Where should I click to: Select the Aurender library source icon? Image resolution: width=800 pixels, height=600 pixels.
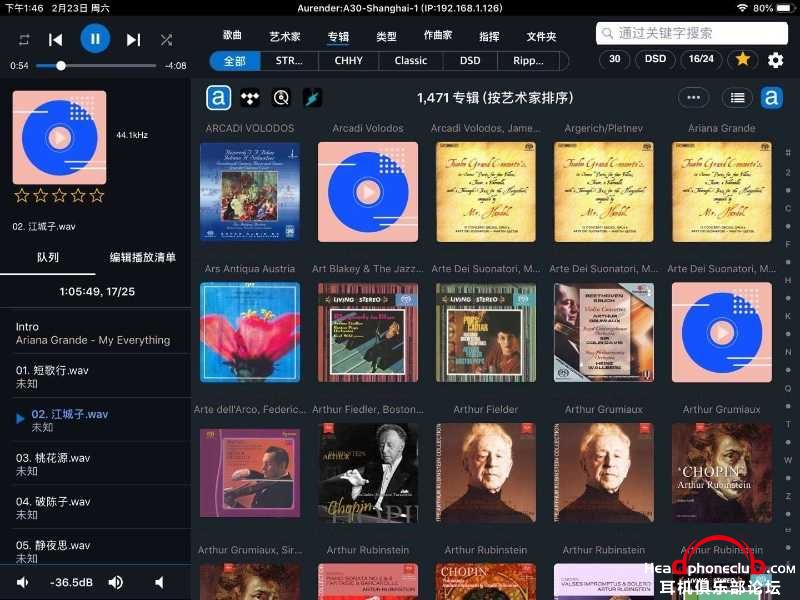click(x=218, y=97)
